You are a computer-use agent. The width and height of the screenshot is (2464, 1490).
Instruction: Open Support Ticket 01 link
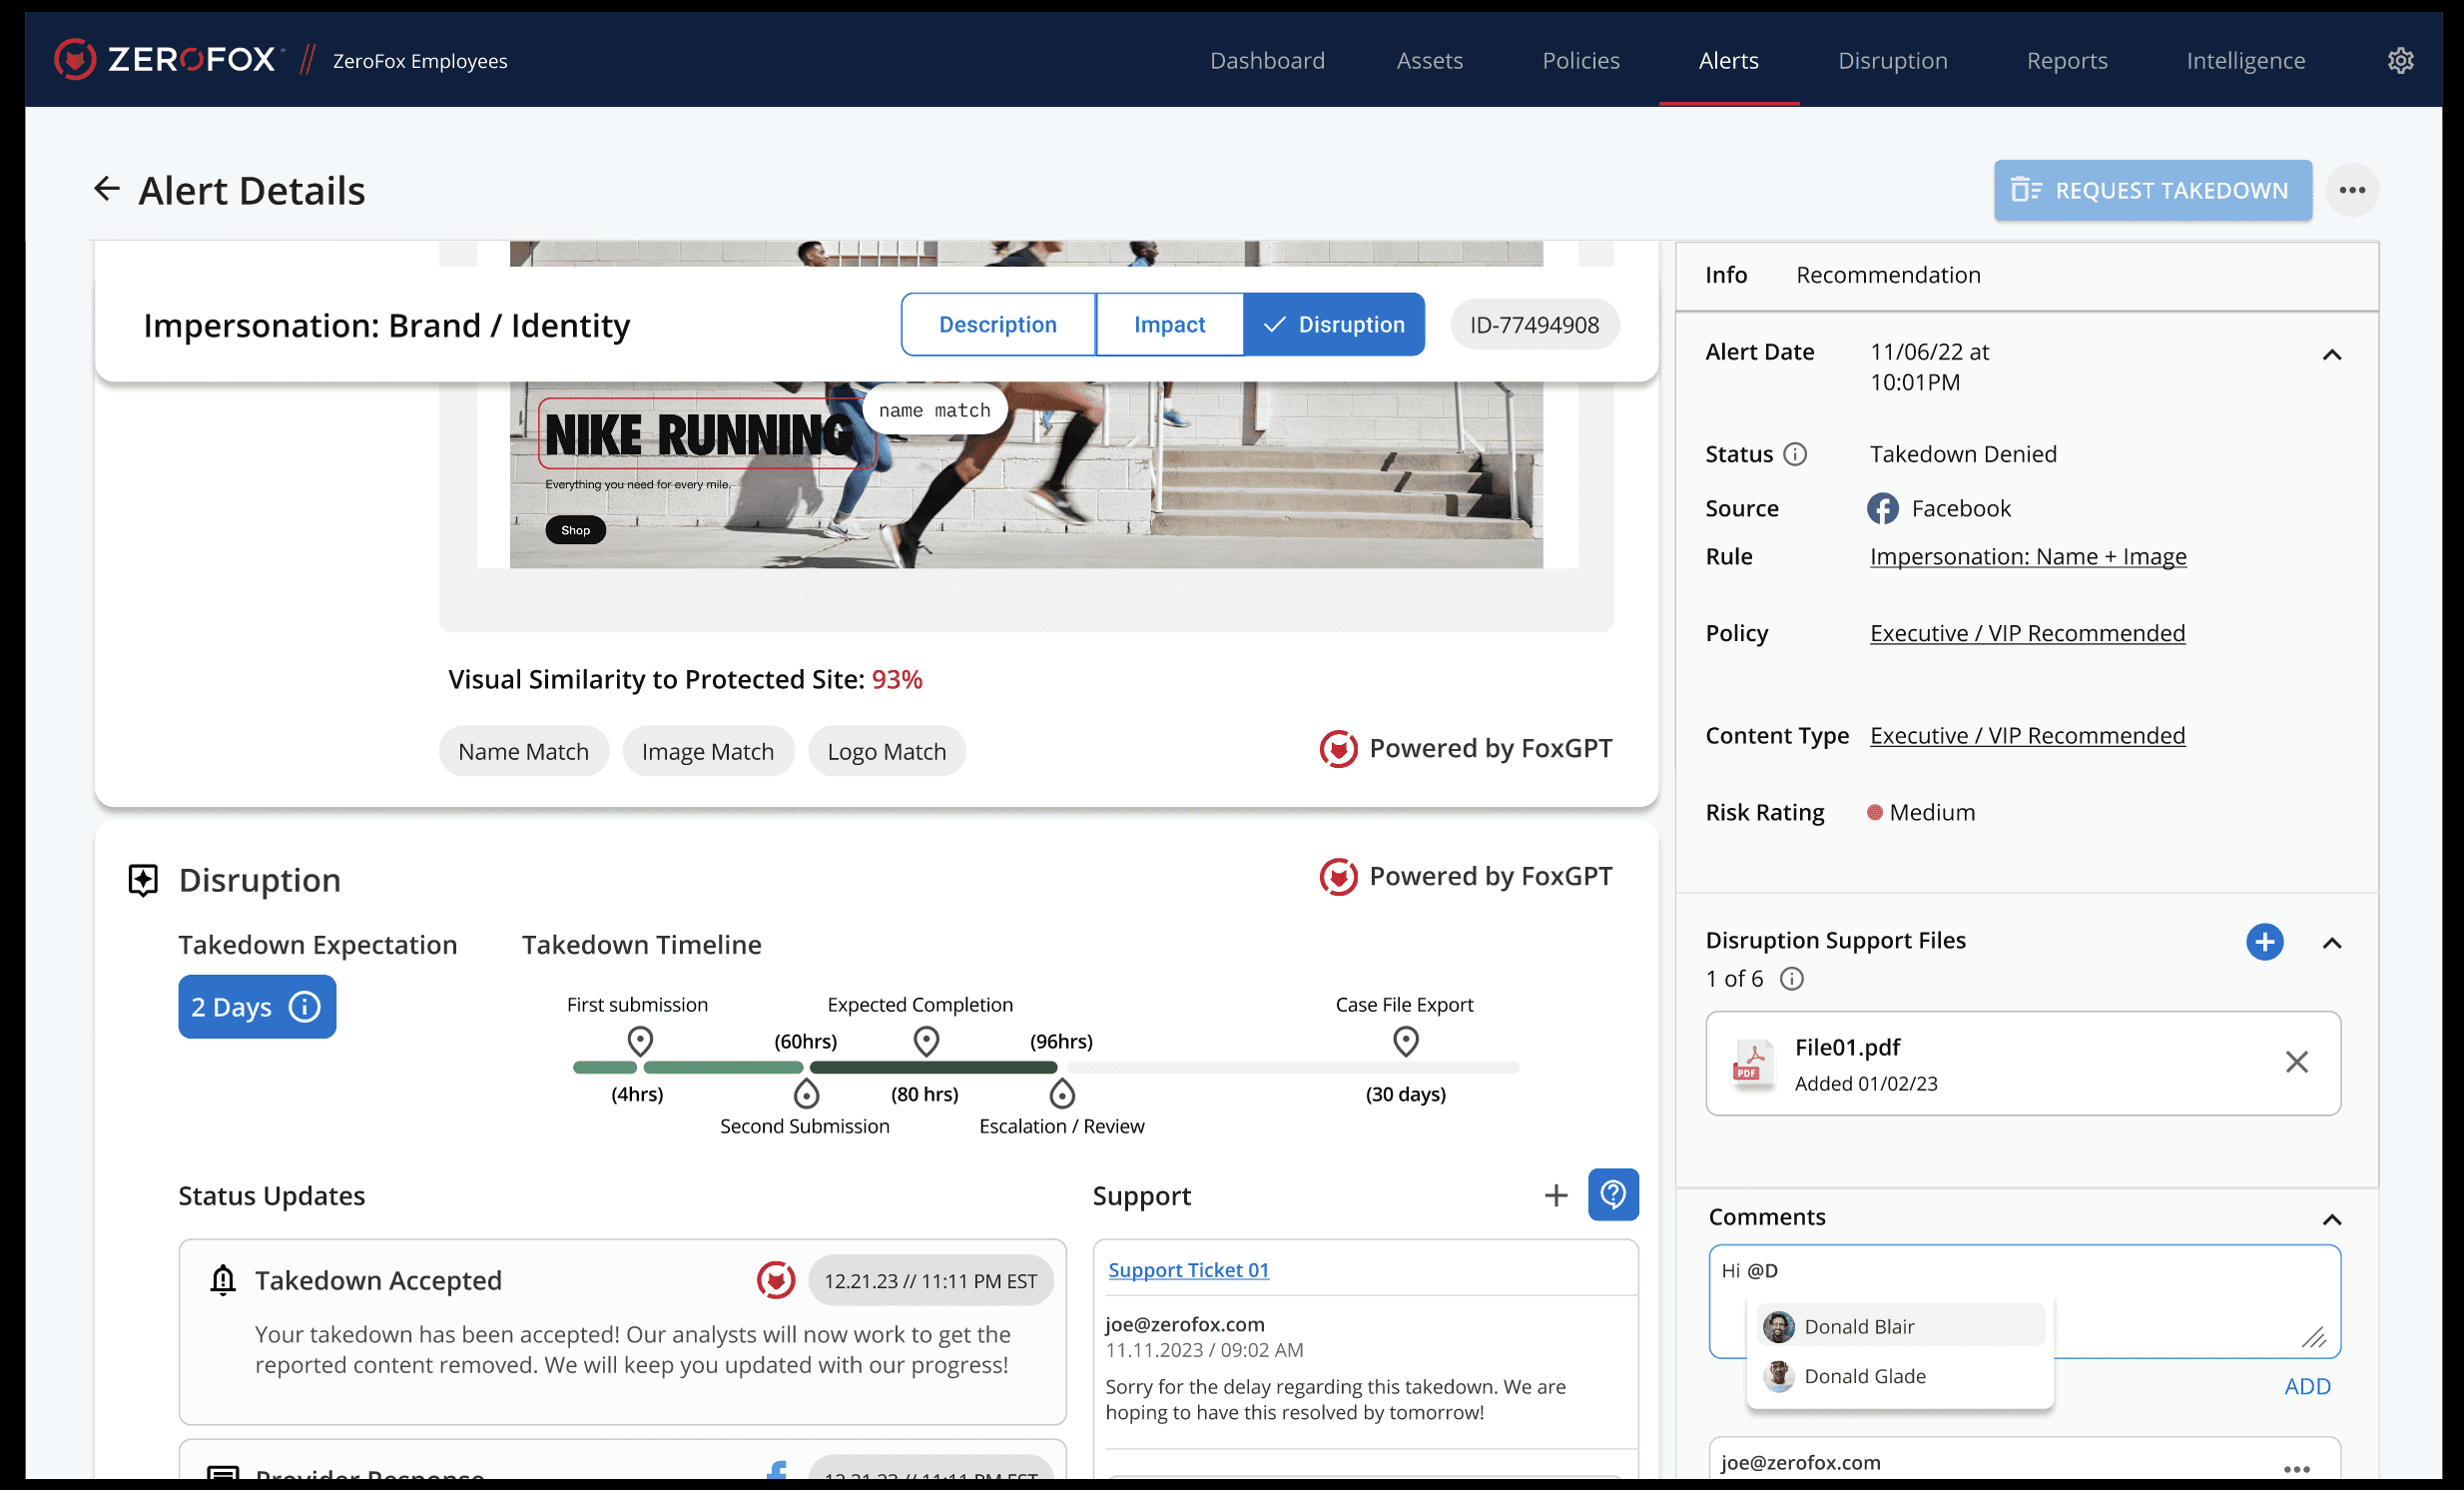tap(1188, 1269)
